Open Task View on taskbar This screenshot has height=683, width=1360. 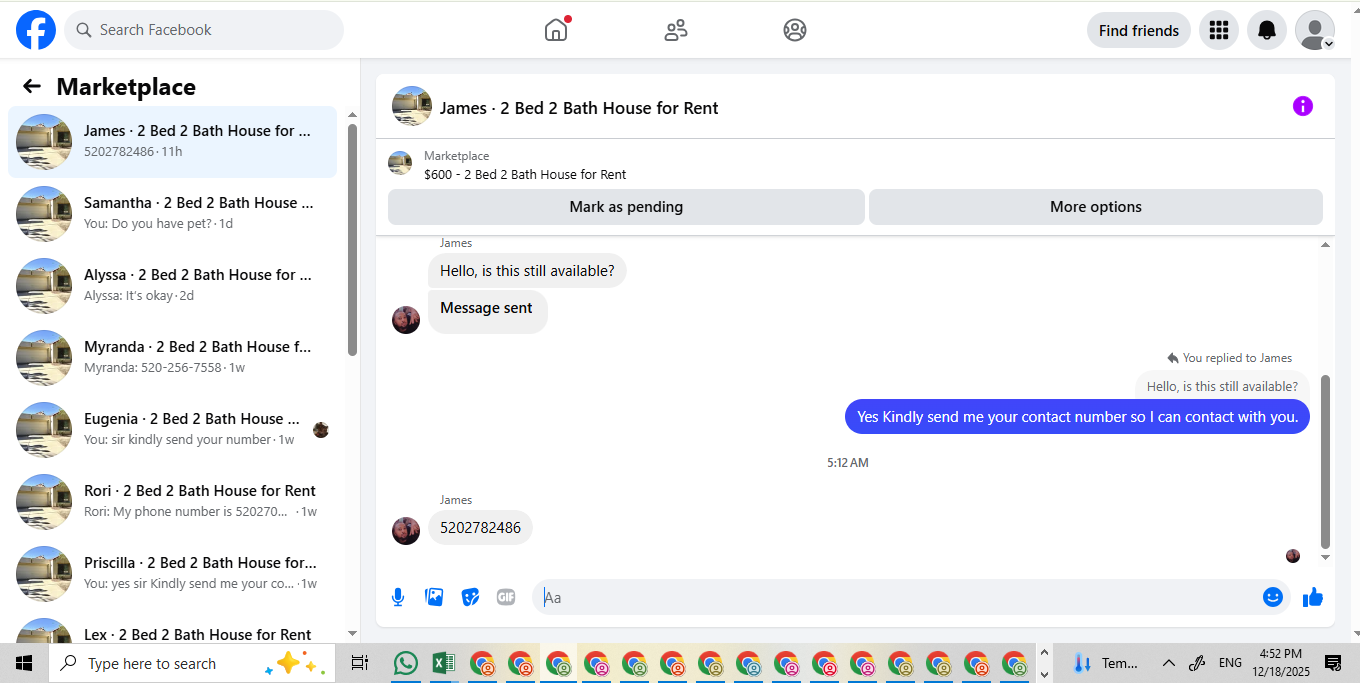360,663
